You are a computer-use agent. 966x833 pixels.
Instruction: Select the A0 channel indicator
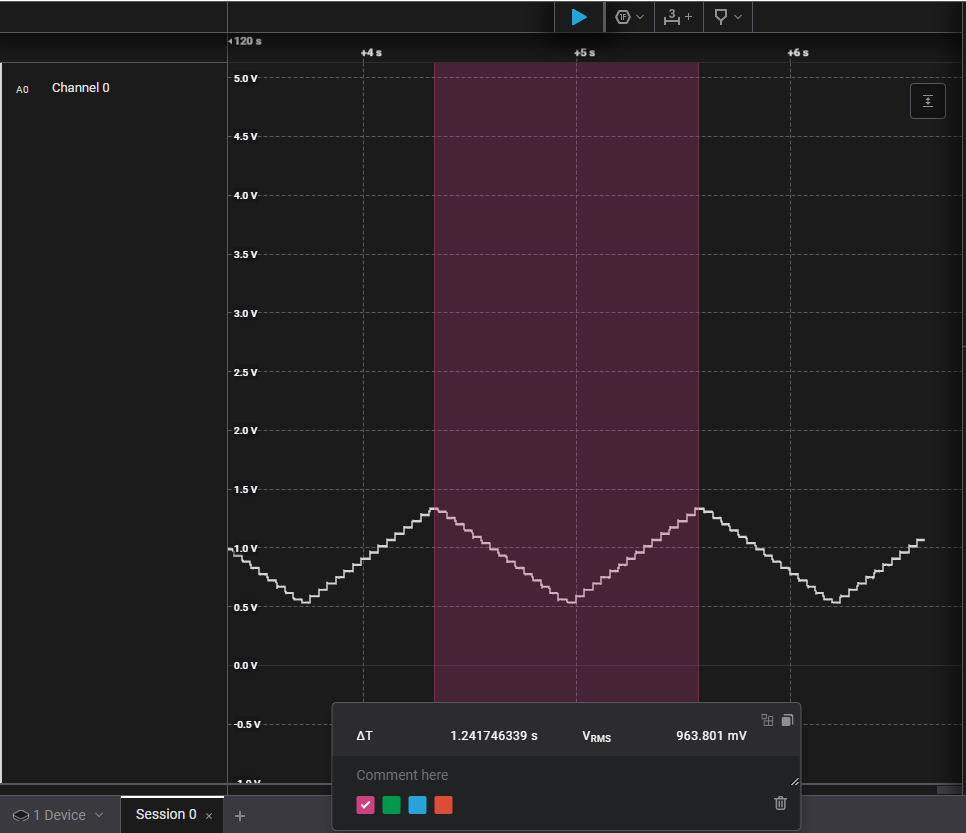[x=22, y=89]
